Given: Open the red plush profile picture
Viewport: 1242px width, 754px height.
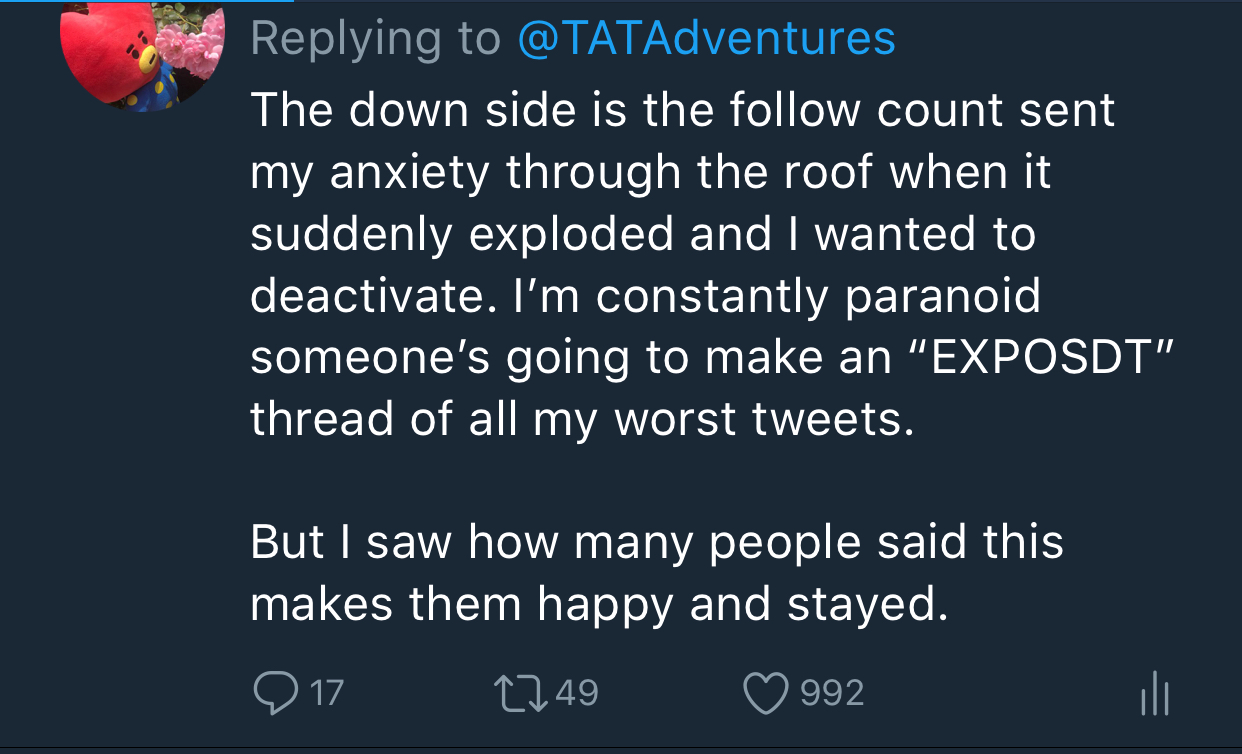Looking at the screenshot, I should [x=142, y=52].
